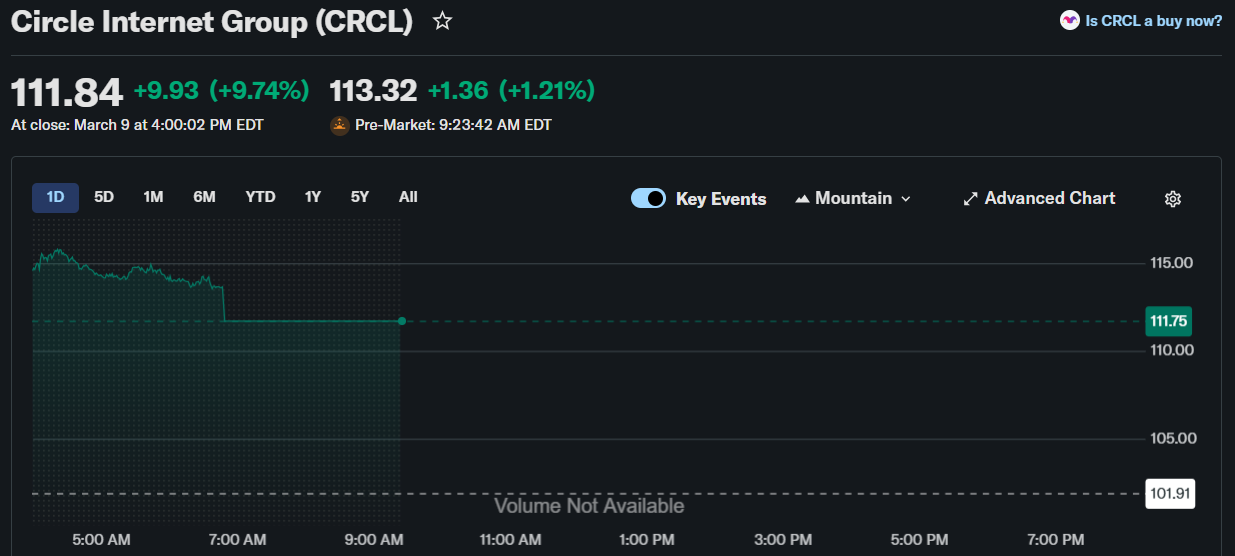Show year-to-date YTD chart
1235x556 pixels.
point(260,197)
